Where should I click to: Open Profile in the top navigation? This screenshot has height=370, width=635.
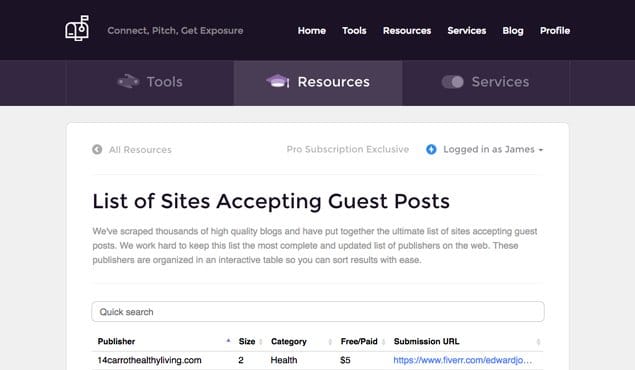(555, 31)
